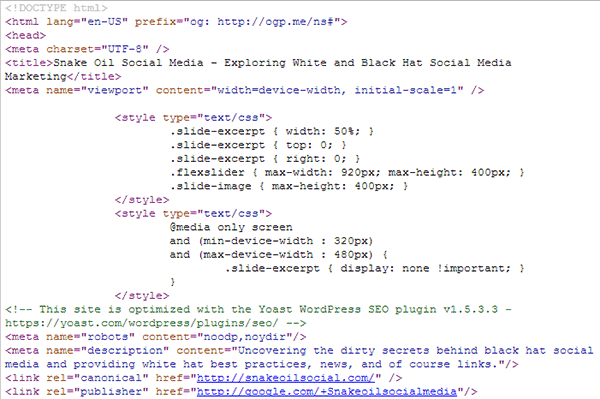Click the opening head tag
The image size is (600, 399).
point(25,35)
